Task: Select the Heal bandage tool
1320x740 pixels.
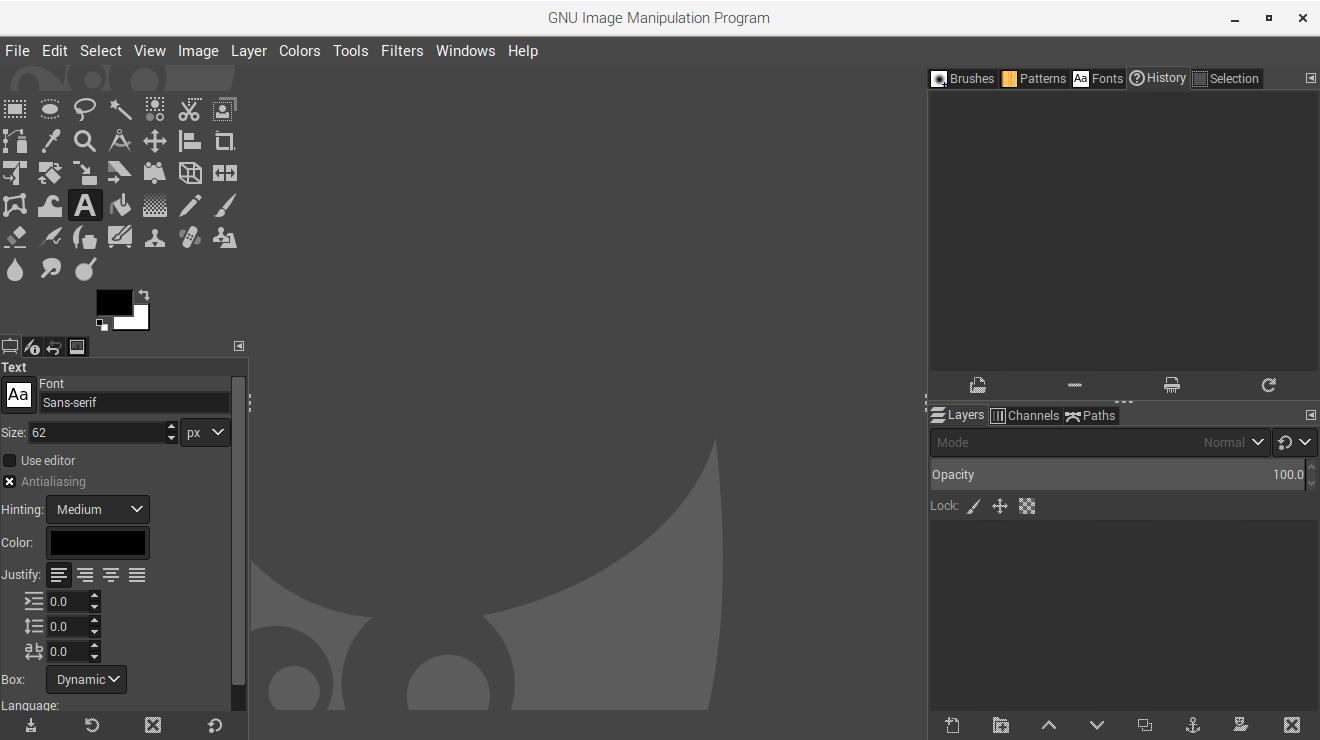Action: coord(190,238)
